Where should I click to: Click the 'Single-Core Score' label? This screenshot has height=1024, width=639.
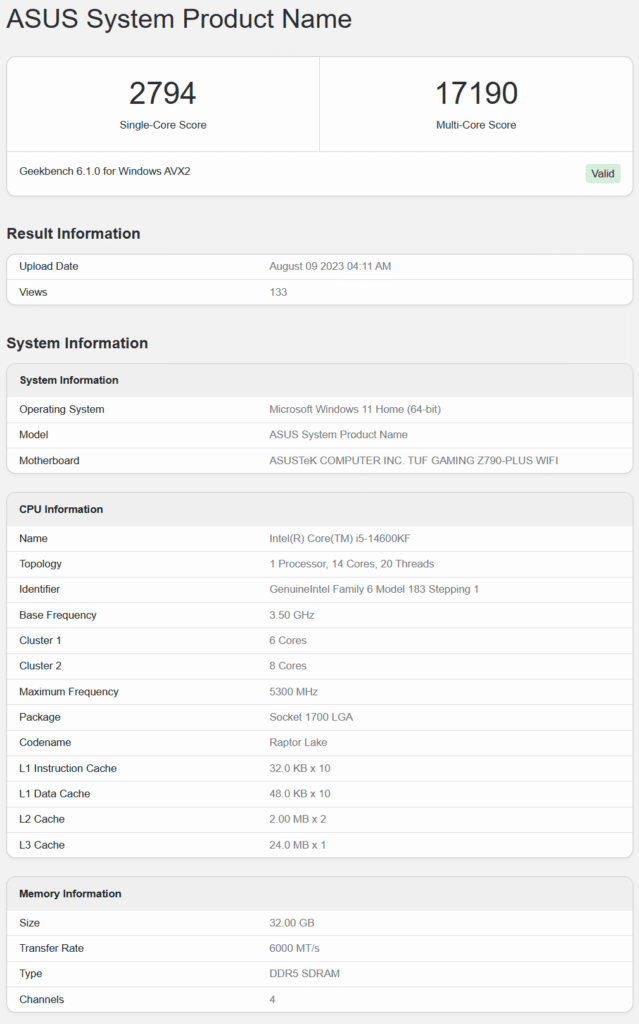pos(163,125)
